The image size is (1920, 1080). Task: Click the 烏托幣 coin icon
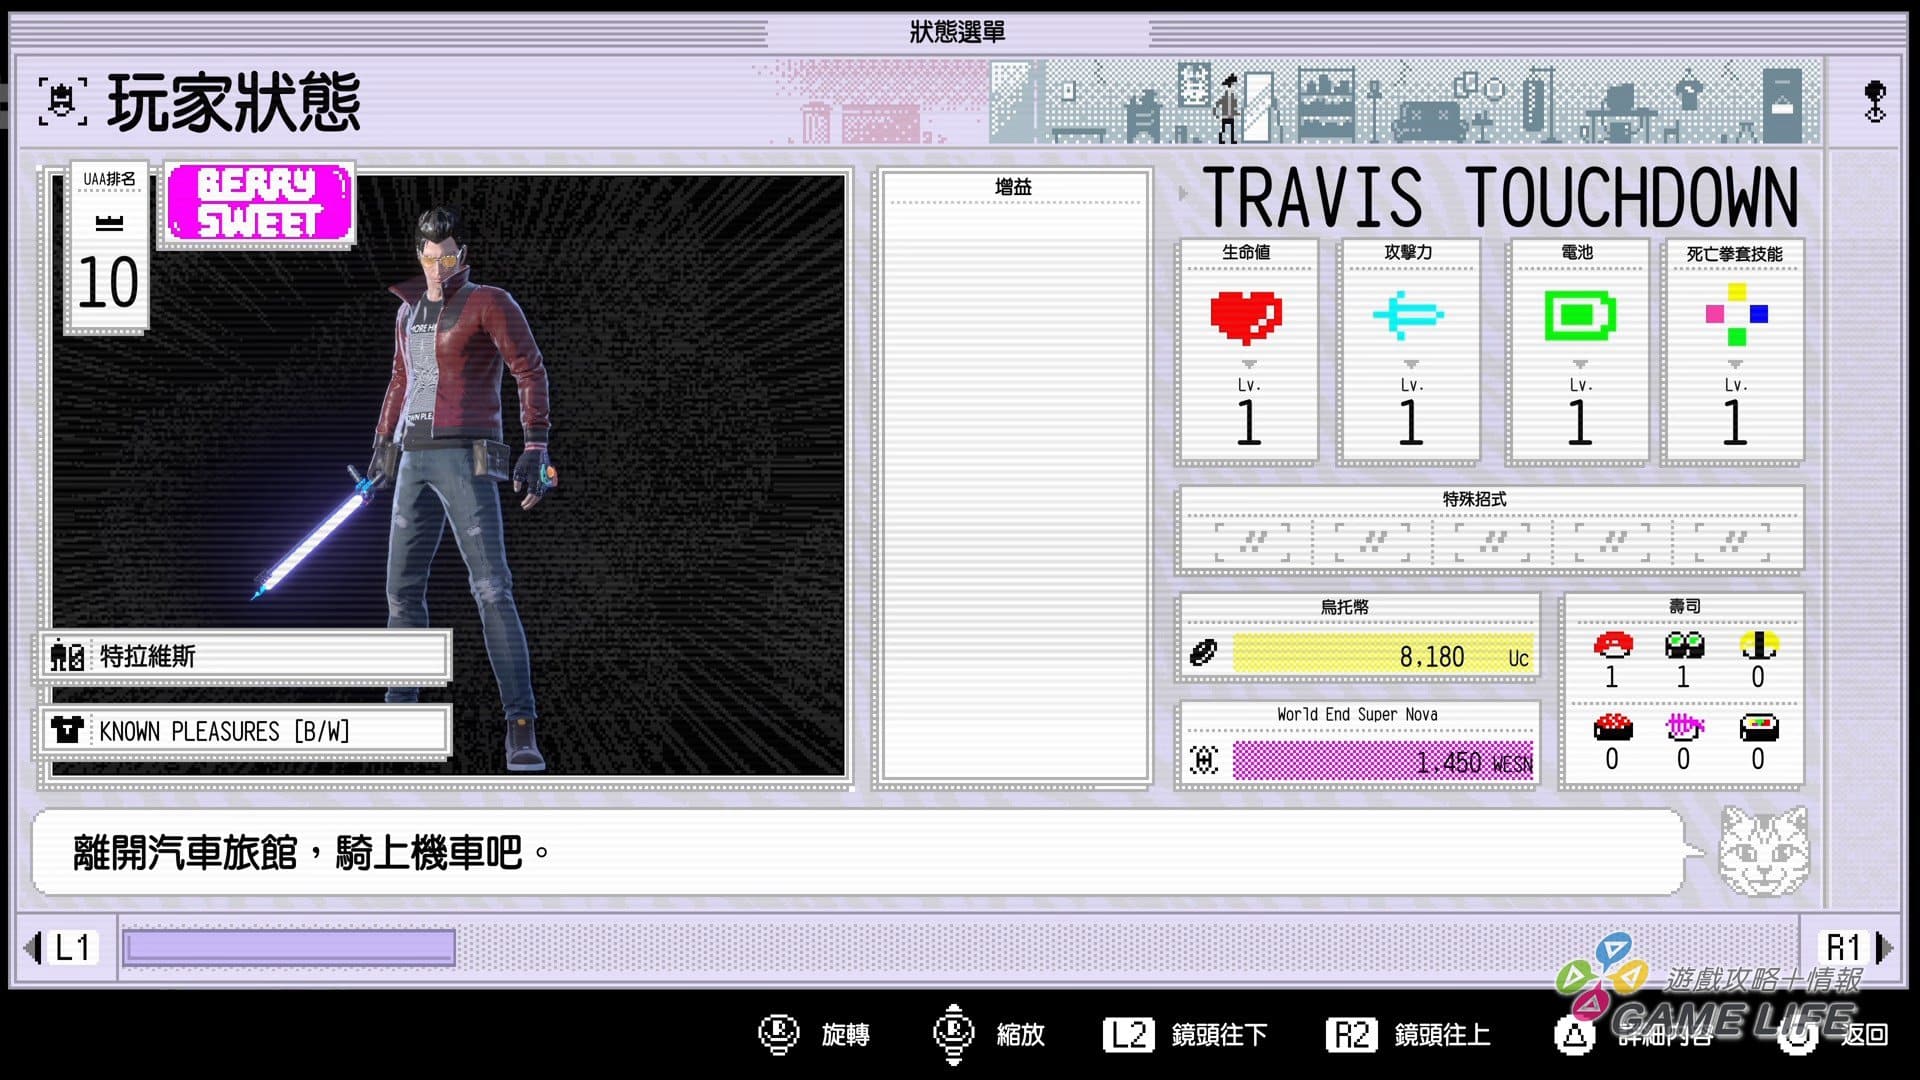click(x=1204, y=654)
